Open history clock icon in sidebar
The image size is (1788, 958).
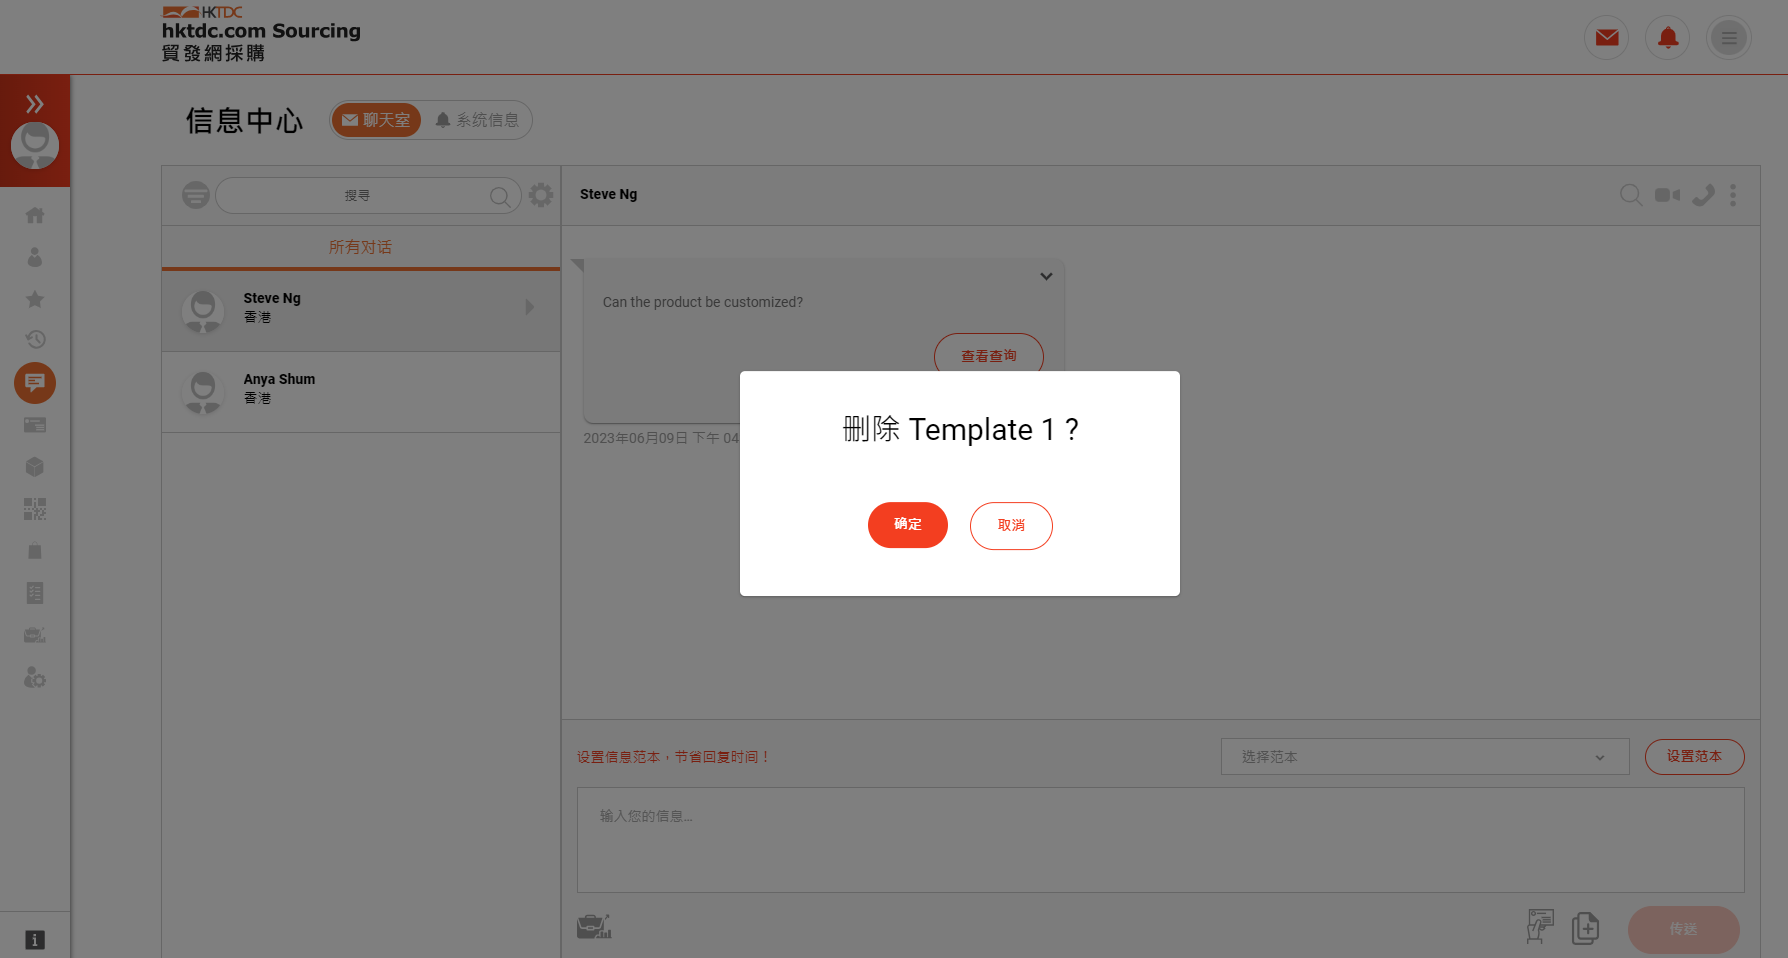click(35, 340)
